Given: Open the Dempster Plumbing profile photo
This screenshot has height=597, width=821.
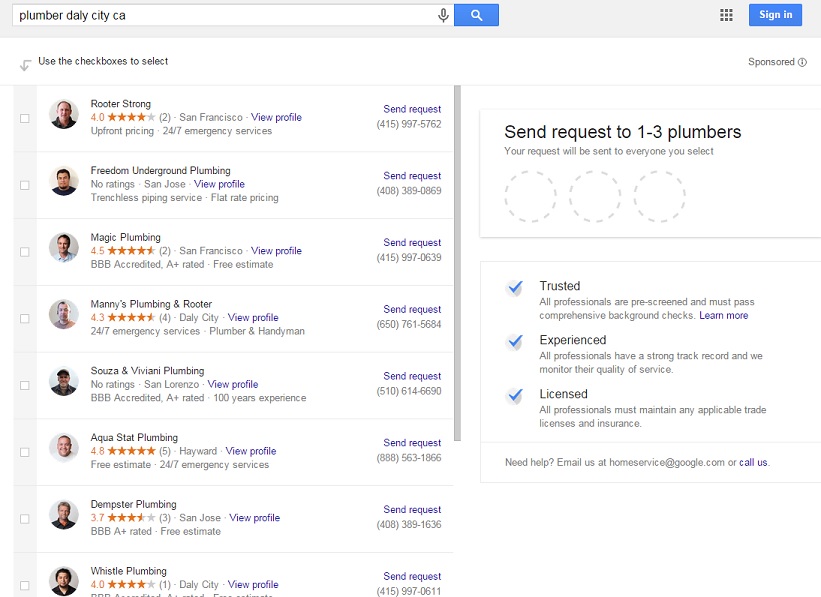Looking at the screenshot, I should coord(64,515).
